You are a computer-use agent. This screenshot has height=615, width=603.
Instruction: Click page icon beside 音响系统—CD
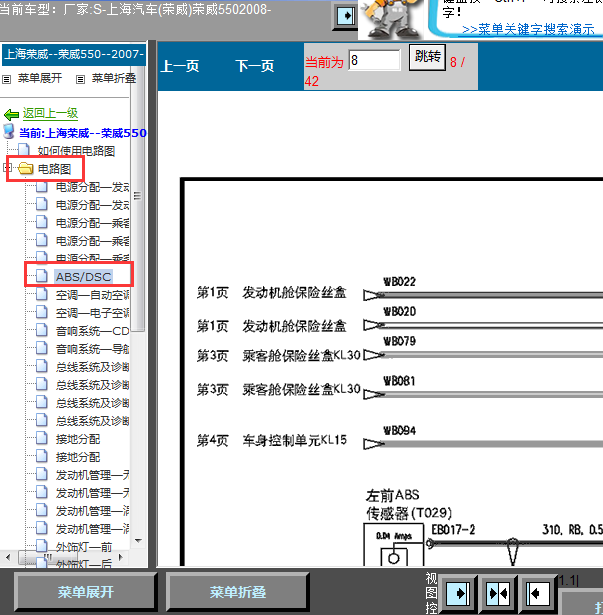[x=42, y=330]
